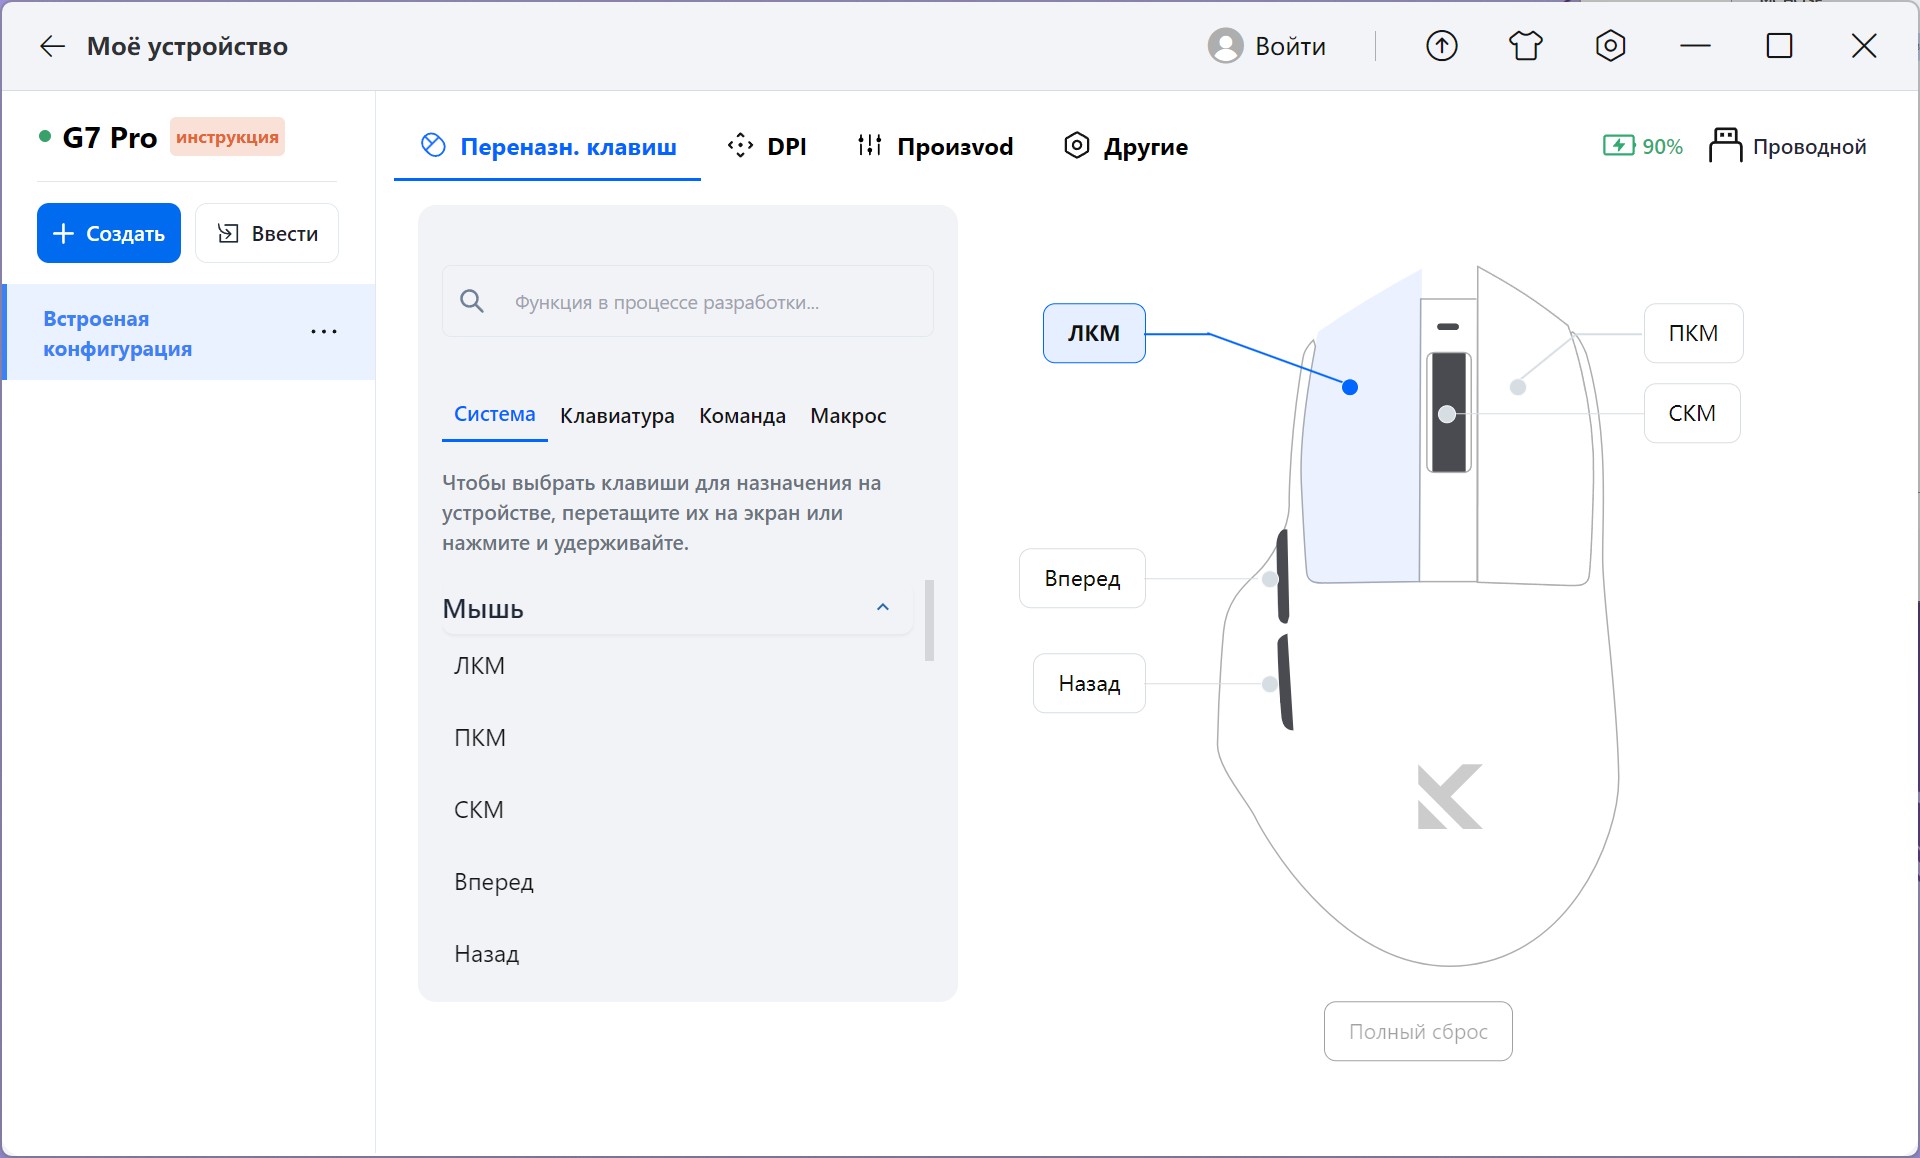
Task: Click the gray dot on right mouse button
Action: pyautogui.click(x=1518, y=387)
